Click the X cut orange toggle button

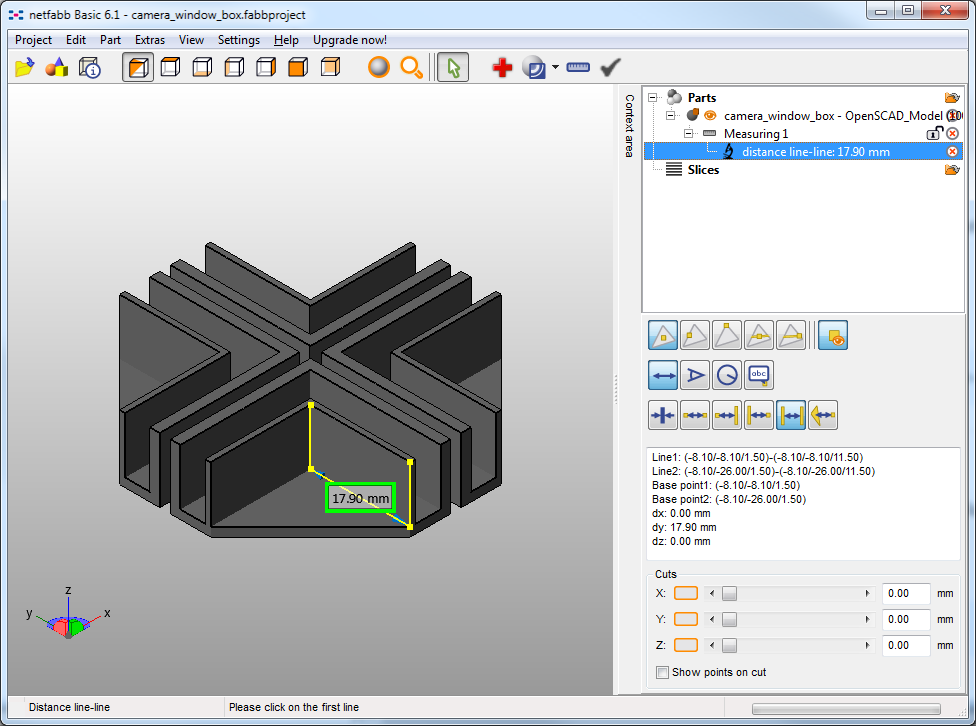coord(686,593)
